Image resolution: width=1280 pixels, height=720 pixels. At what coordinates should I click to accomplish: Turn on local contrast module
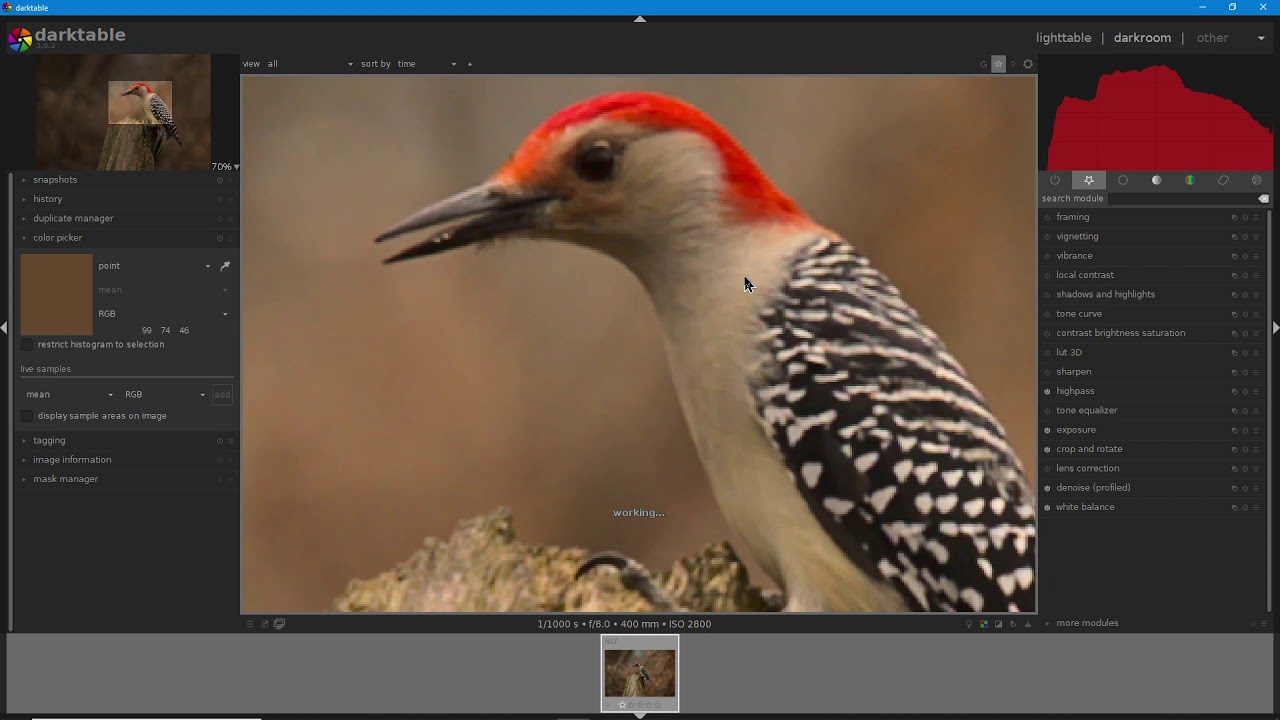pos(1047,275)
